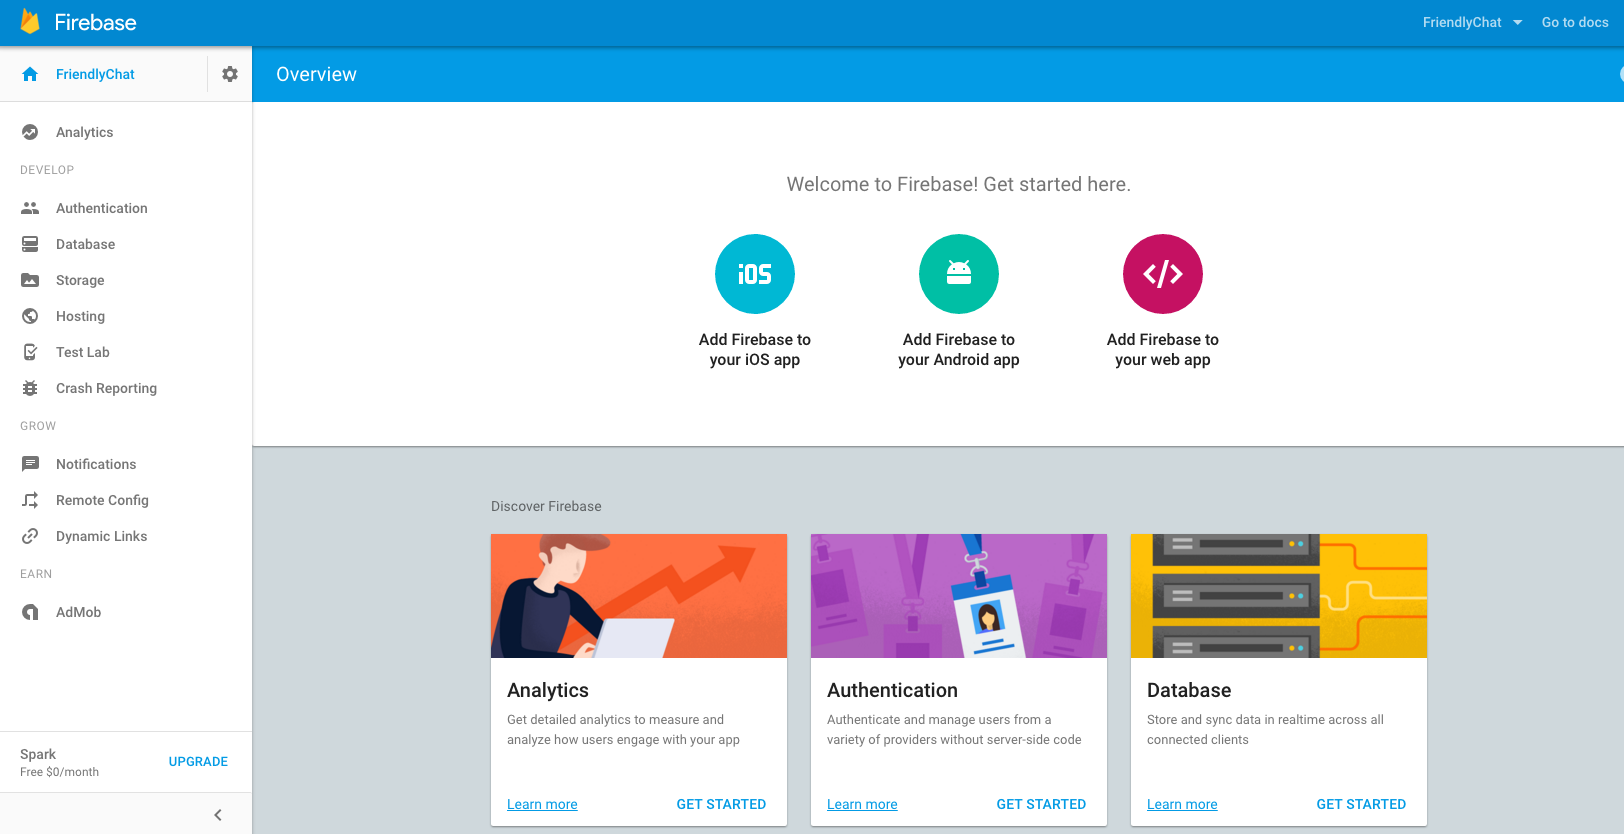Follow Learn more link under Database
The image size is (1624, 834).
pos(1182,804)
